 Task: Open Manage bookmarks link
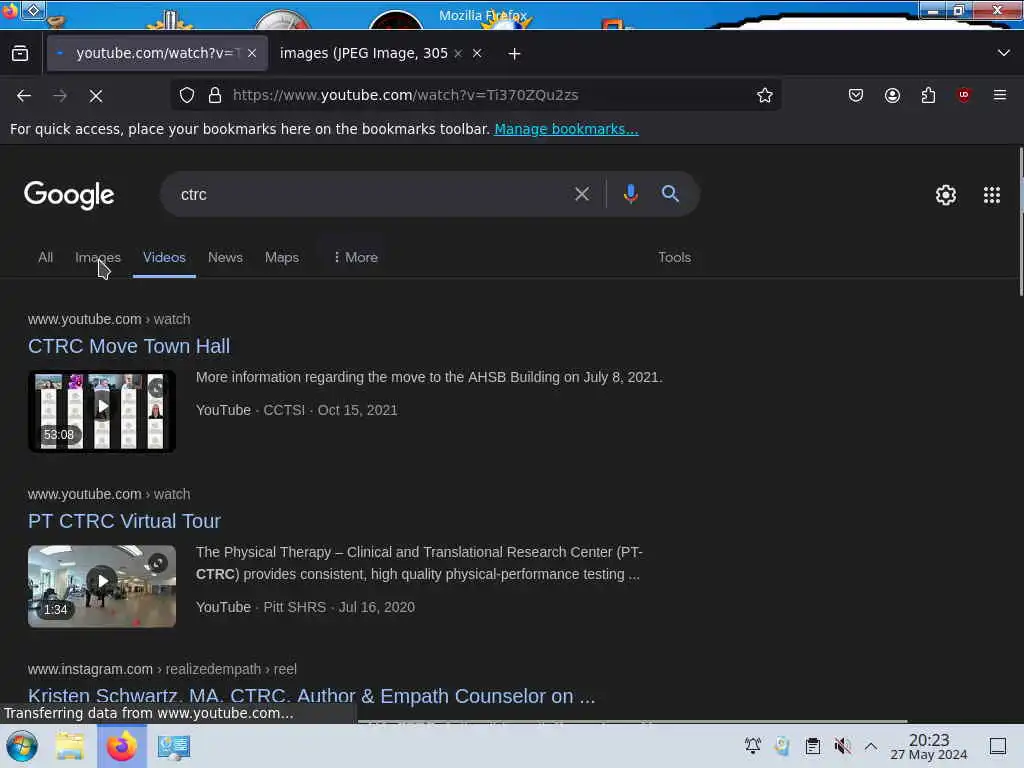click(566, 129)
